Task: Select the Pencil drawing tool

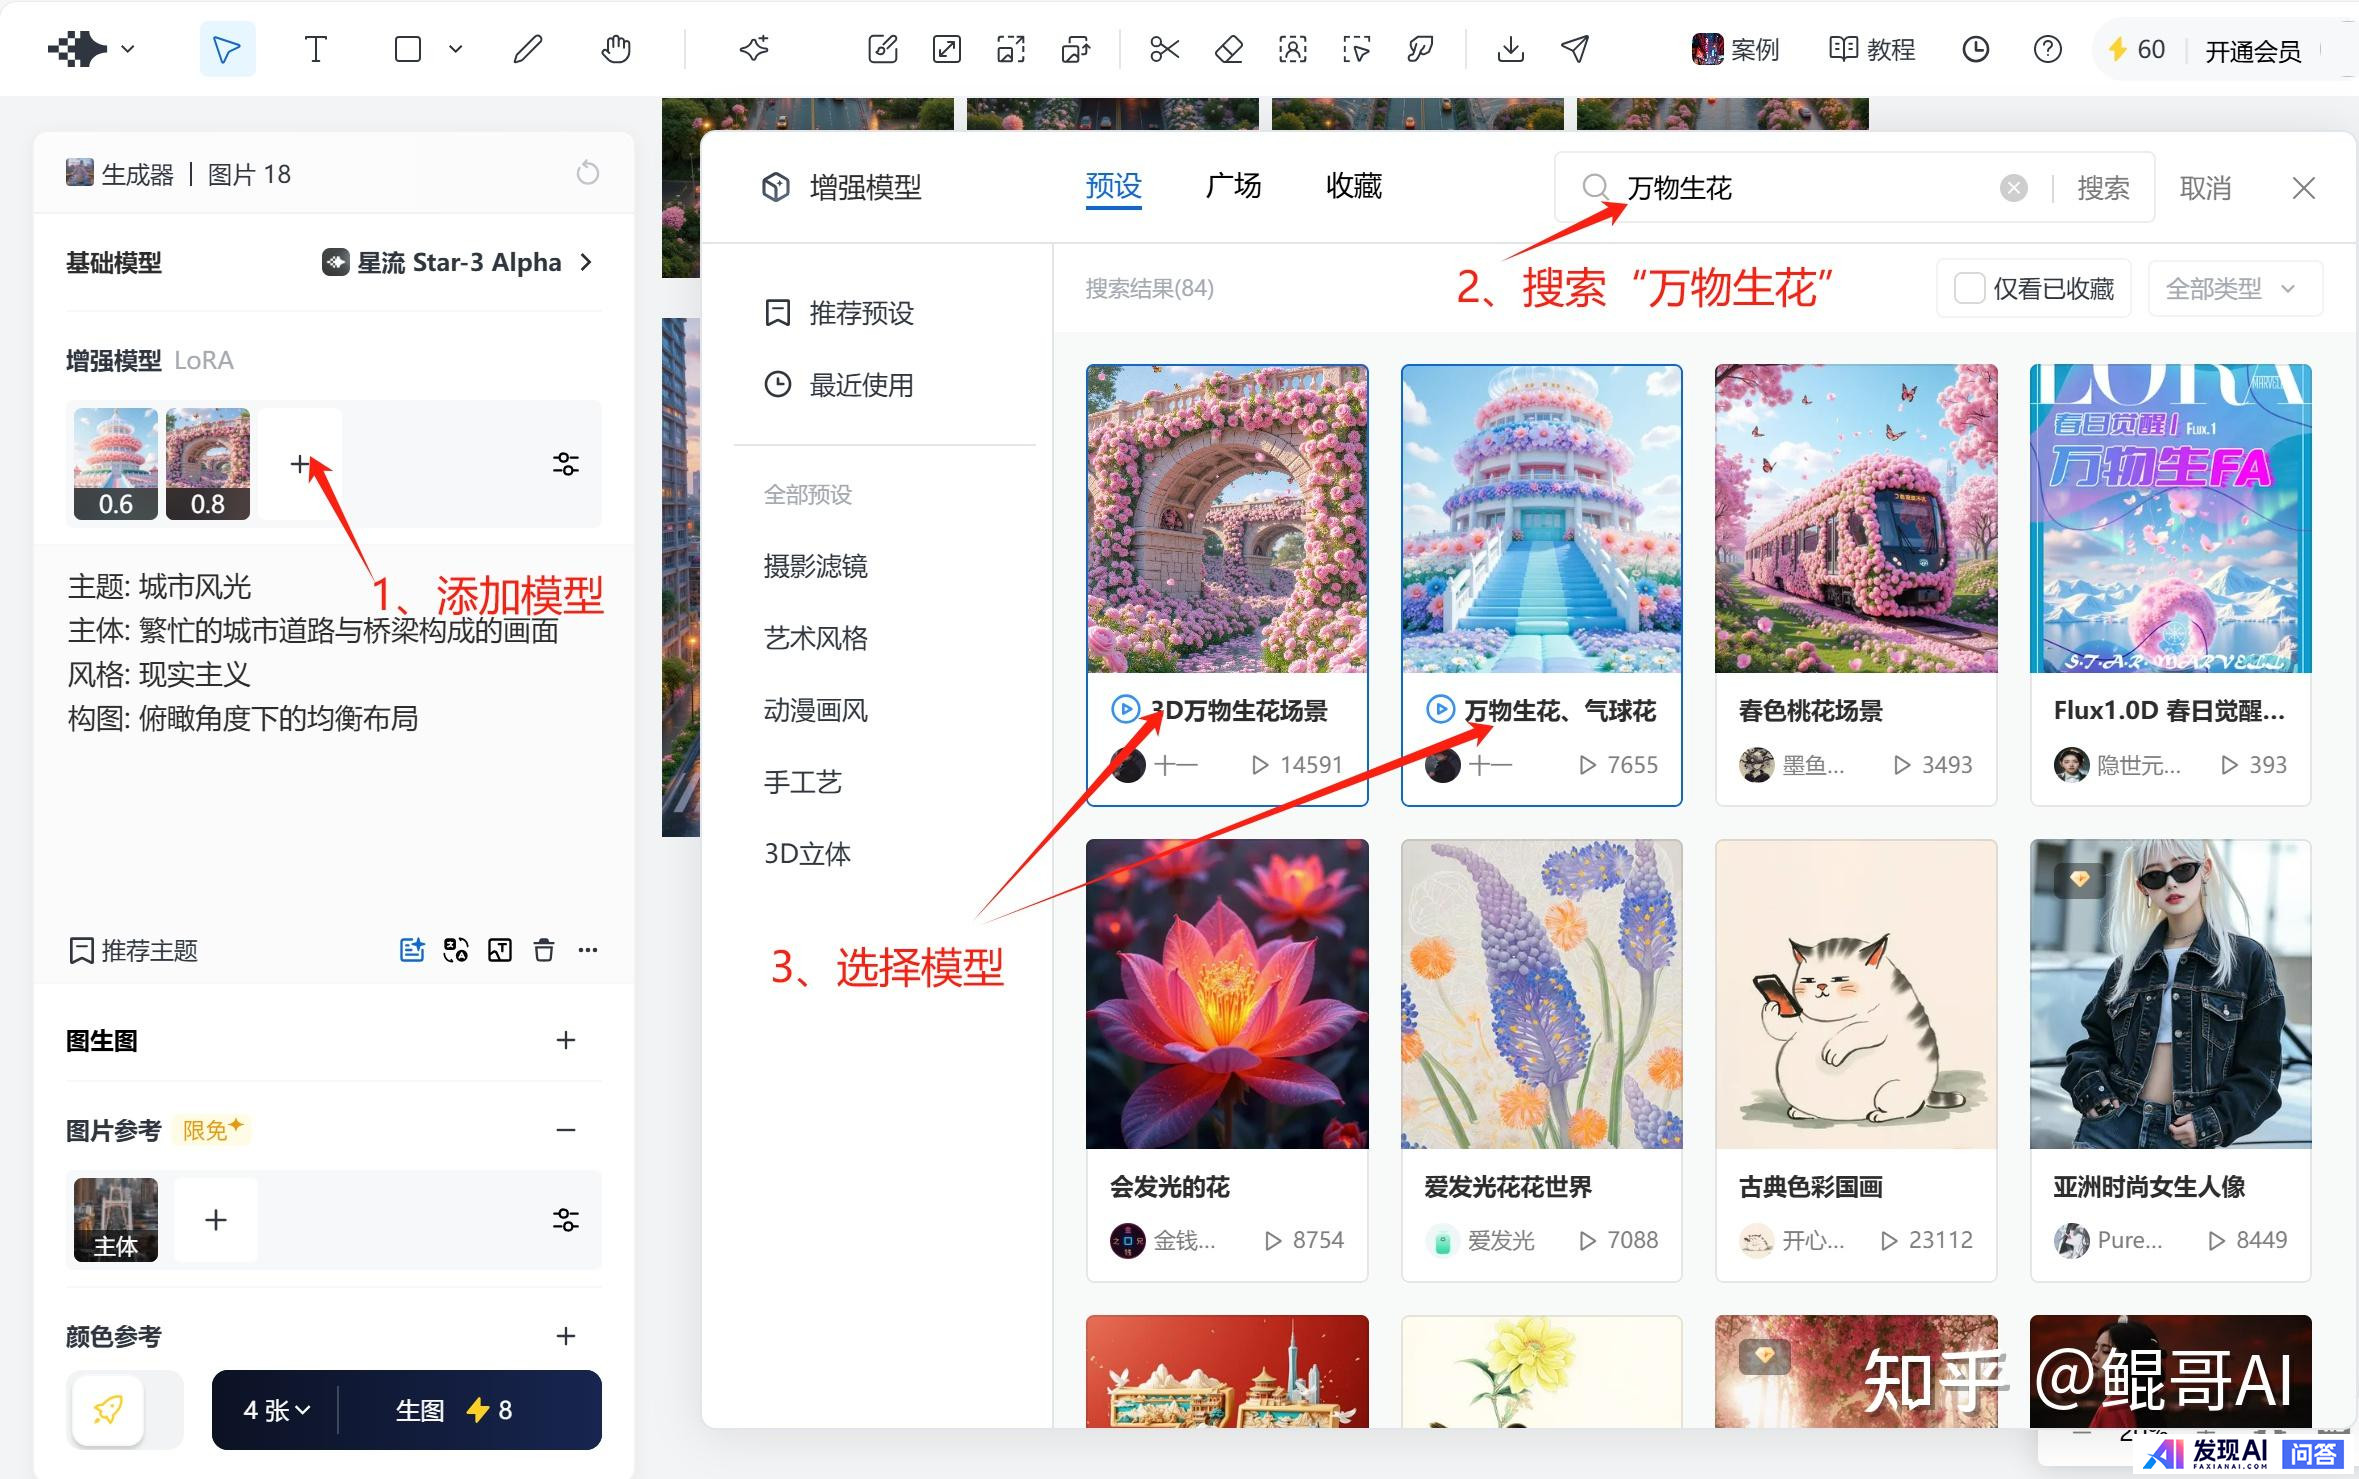Action: [x=527, y=49]
